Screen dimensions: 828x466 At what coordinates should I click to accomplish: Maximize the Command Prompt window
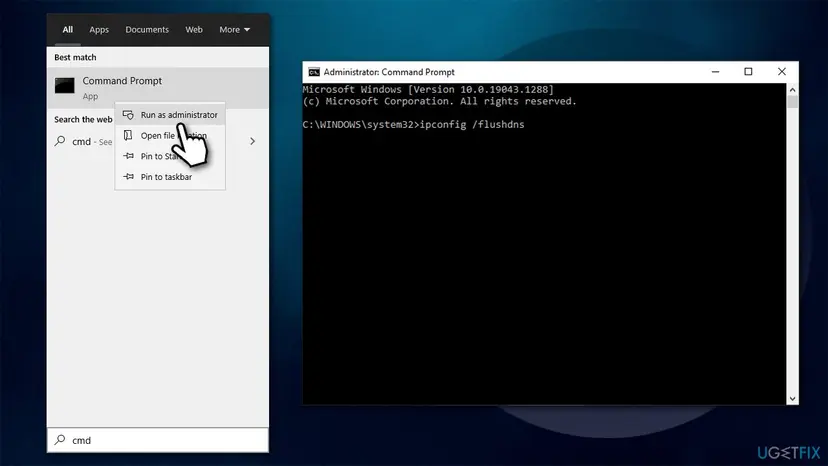click(x=748, y=72)
